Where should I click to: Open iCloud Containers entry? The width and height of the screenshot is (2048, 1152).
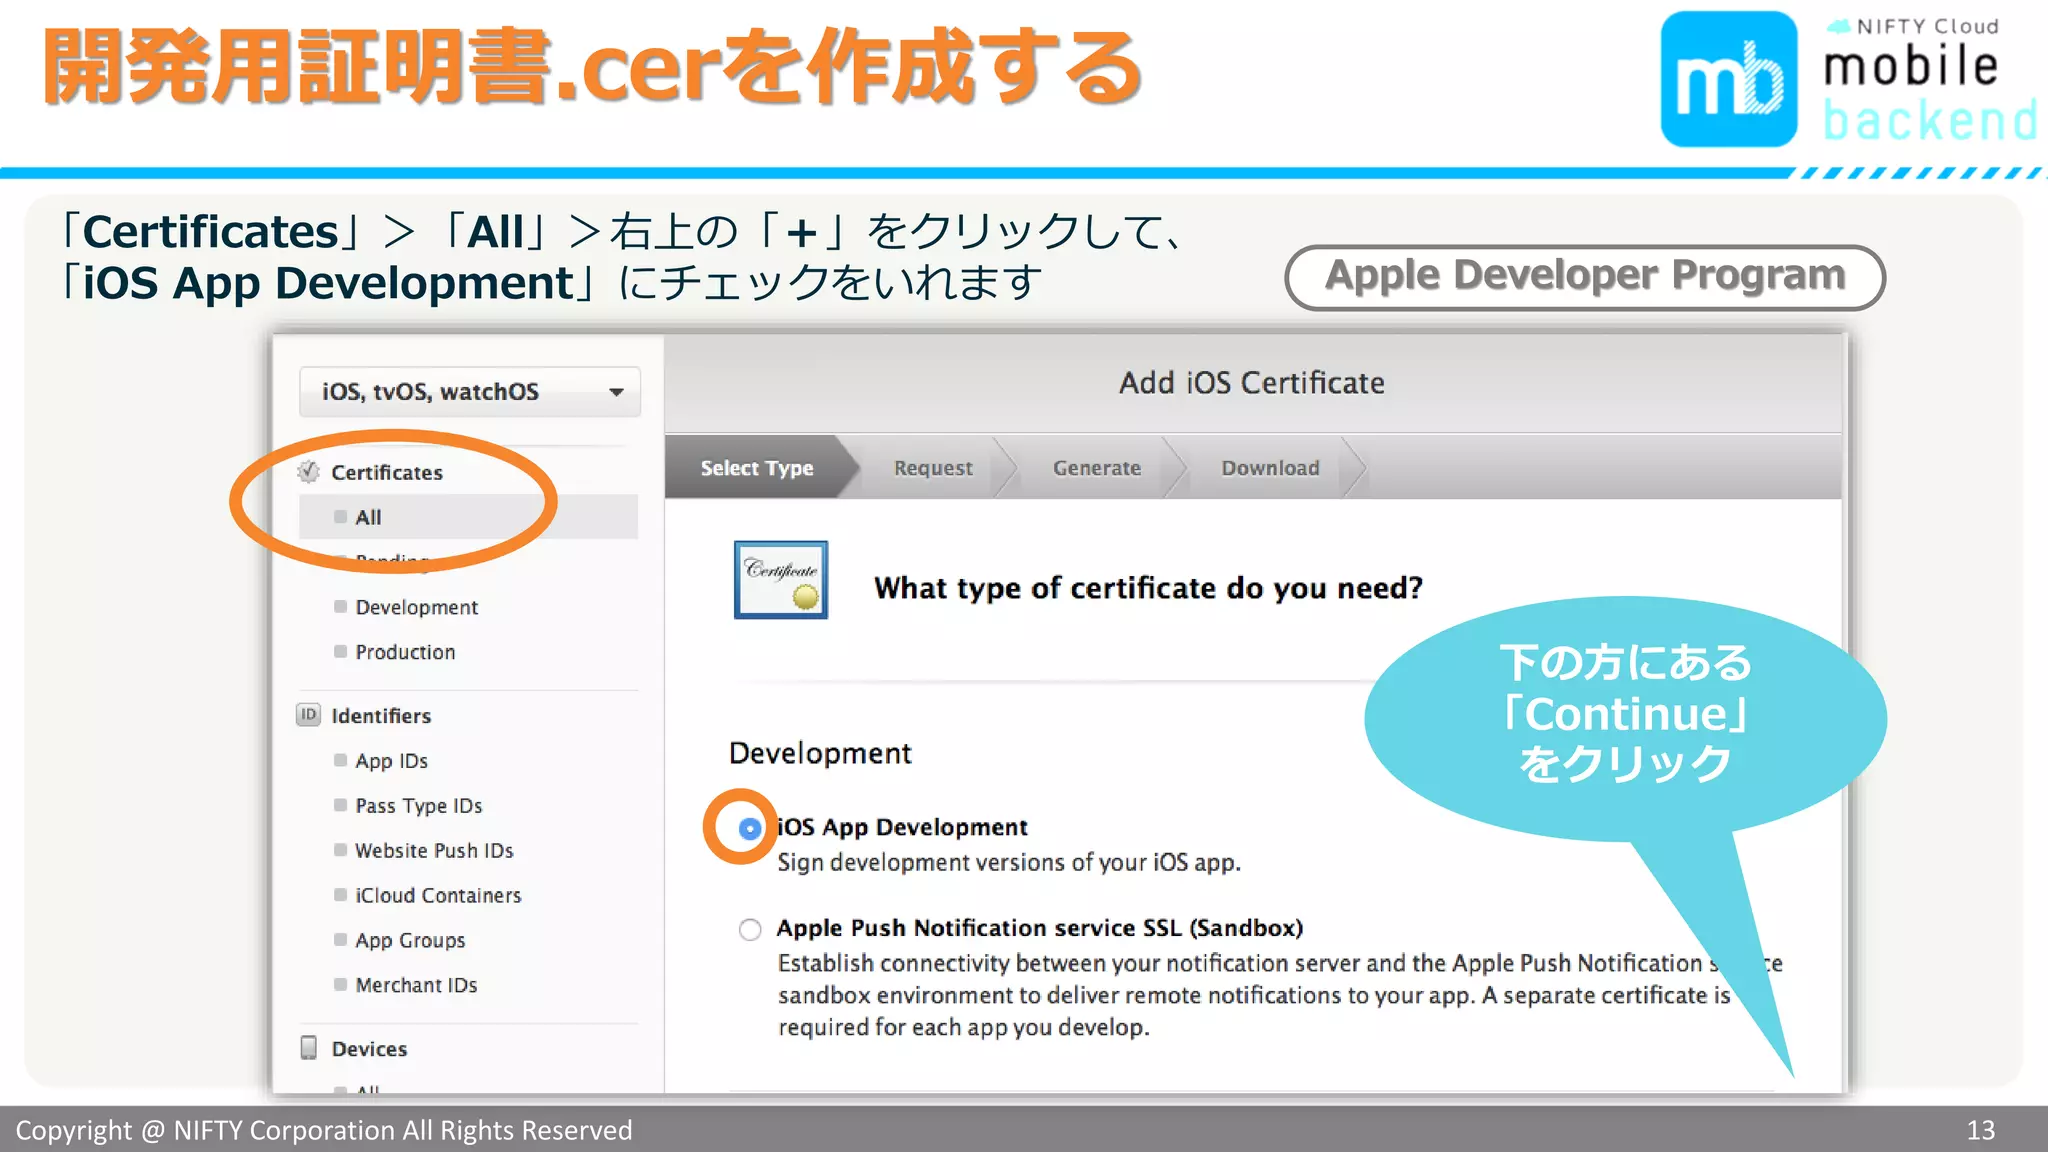click(438, 896)
